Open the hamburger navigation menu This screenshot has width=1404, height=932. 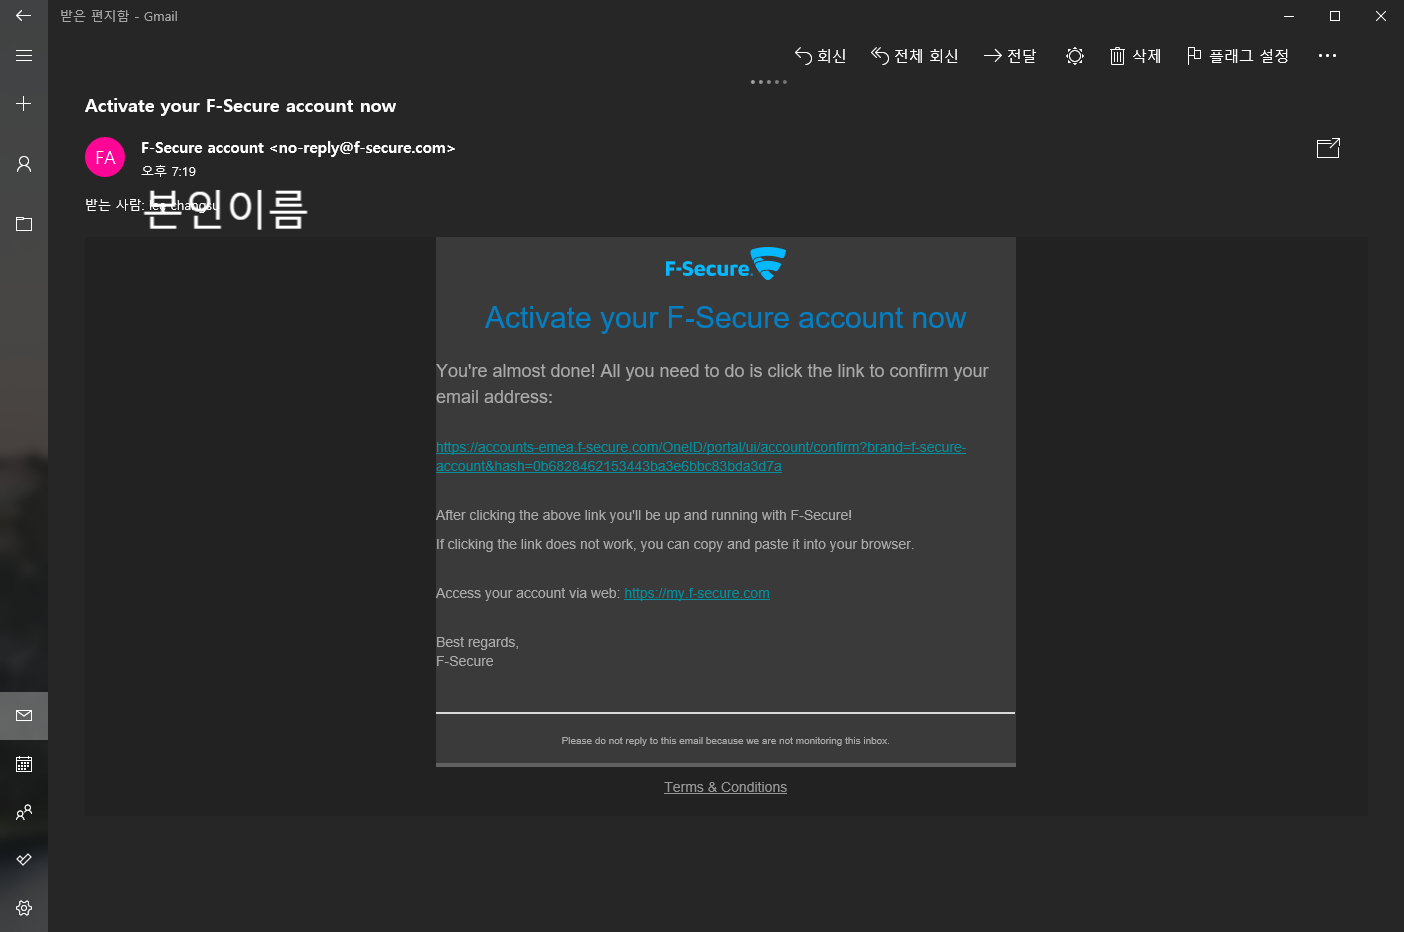pyautogui.click(x=24, y=56)
